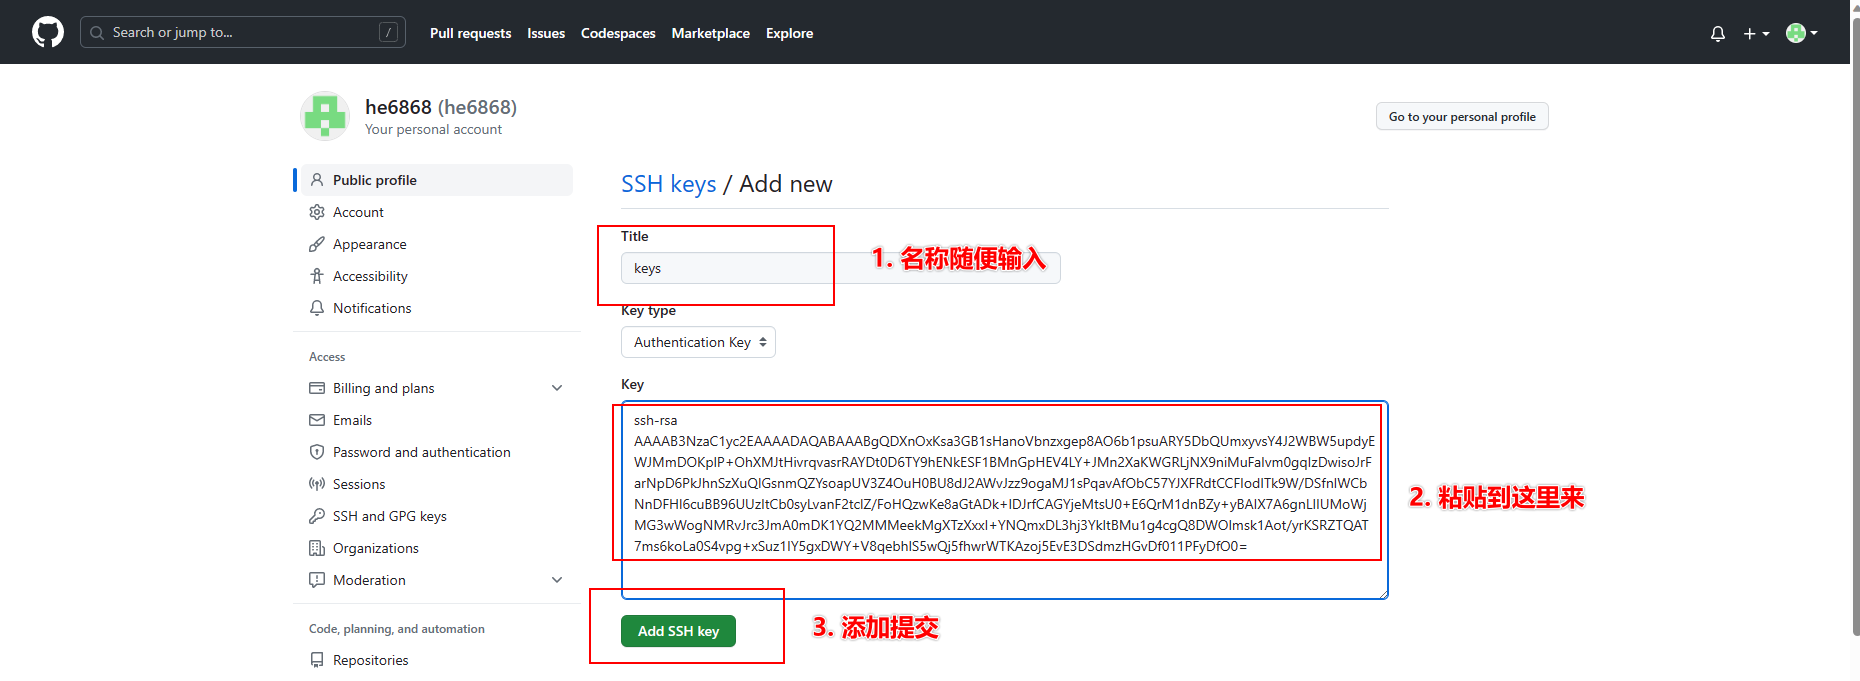Viewport: 1860px width, 681px height.
Task: Click the Key textarea resize handle
Action: 1383,594
